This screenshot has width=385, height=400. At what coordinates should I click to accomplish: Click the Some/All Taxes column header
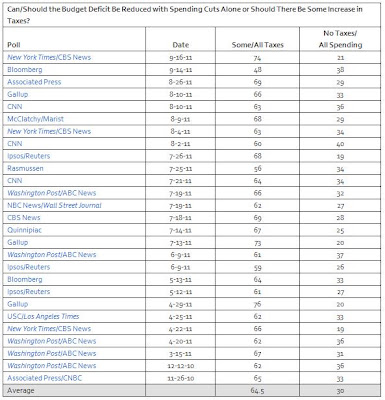(x=257, y=45)
